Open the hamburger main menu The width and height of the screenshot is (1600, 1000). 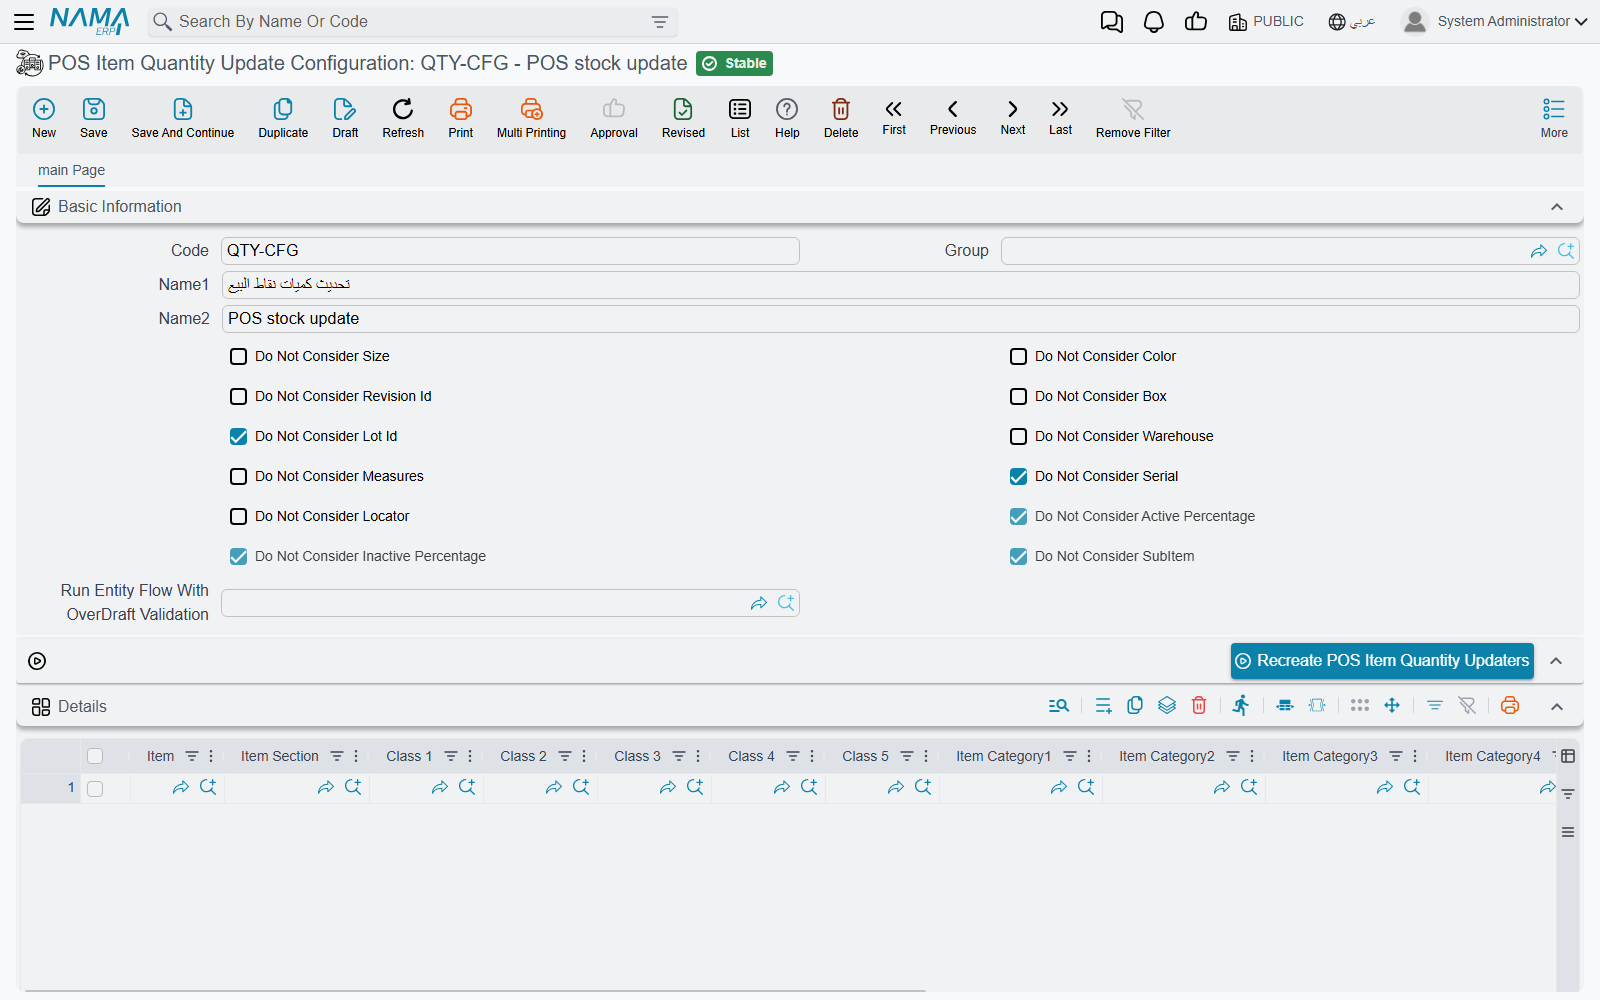(x=24, y=22)
